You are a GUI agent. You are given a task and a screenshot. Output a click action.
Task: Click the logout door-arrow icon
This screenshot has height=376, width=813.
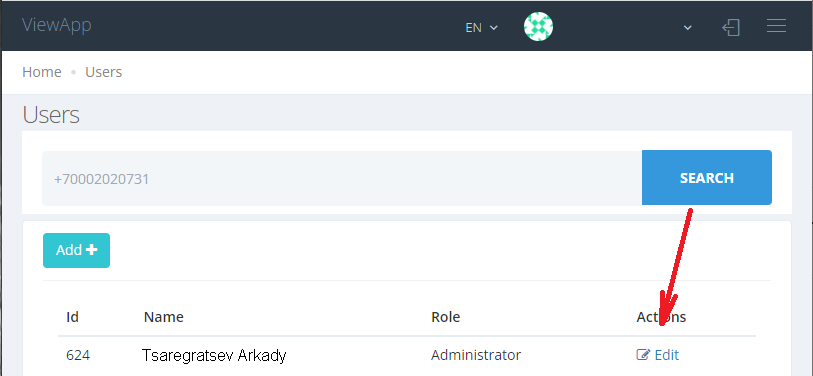pos(731,27)
